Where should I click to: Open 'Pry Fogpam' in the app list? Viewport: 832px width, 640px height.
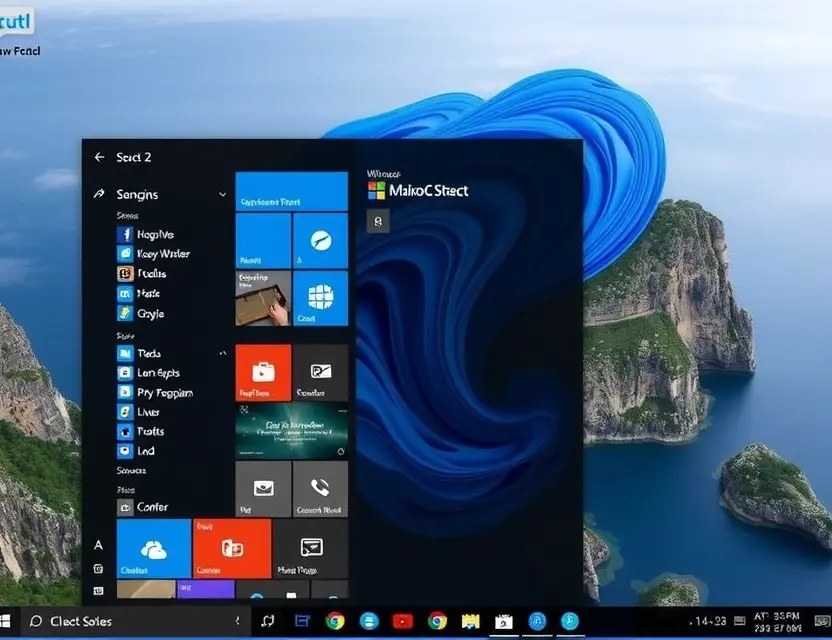[155, 393]
